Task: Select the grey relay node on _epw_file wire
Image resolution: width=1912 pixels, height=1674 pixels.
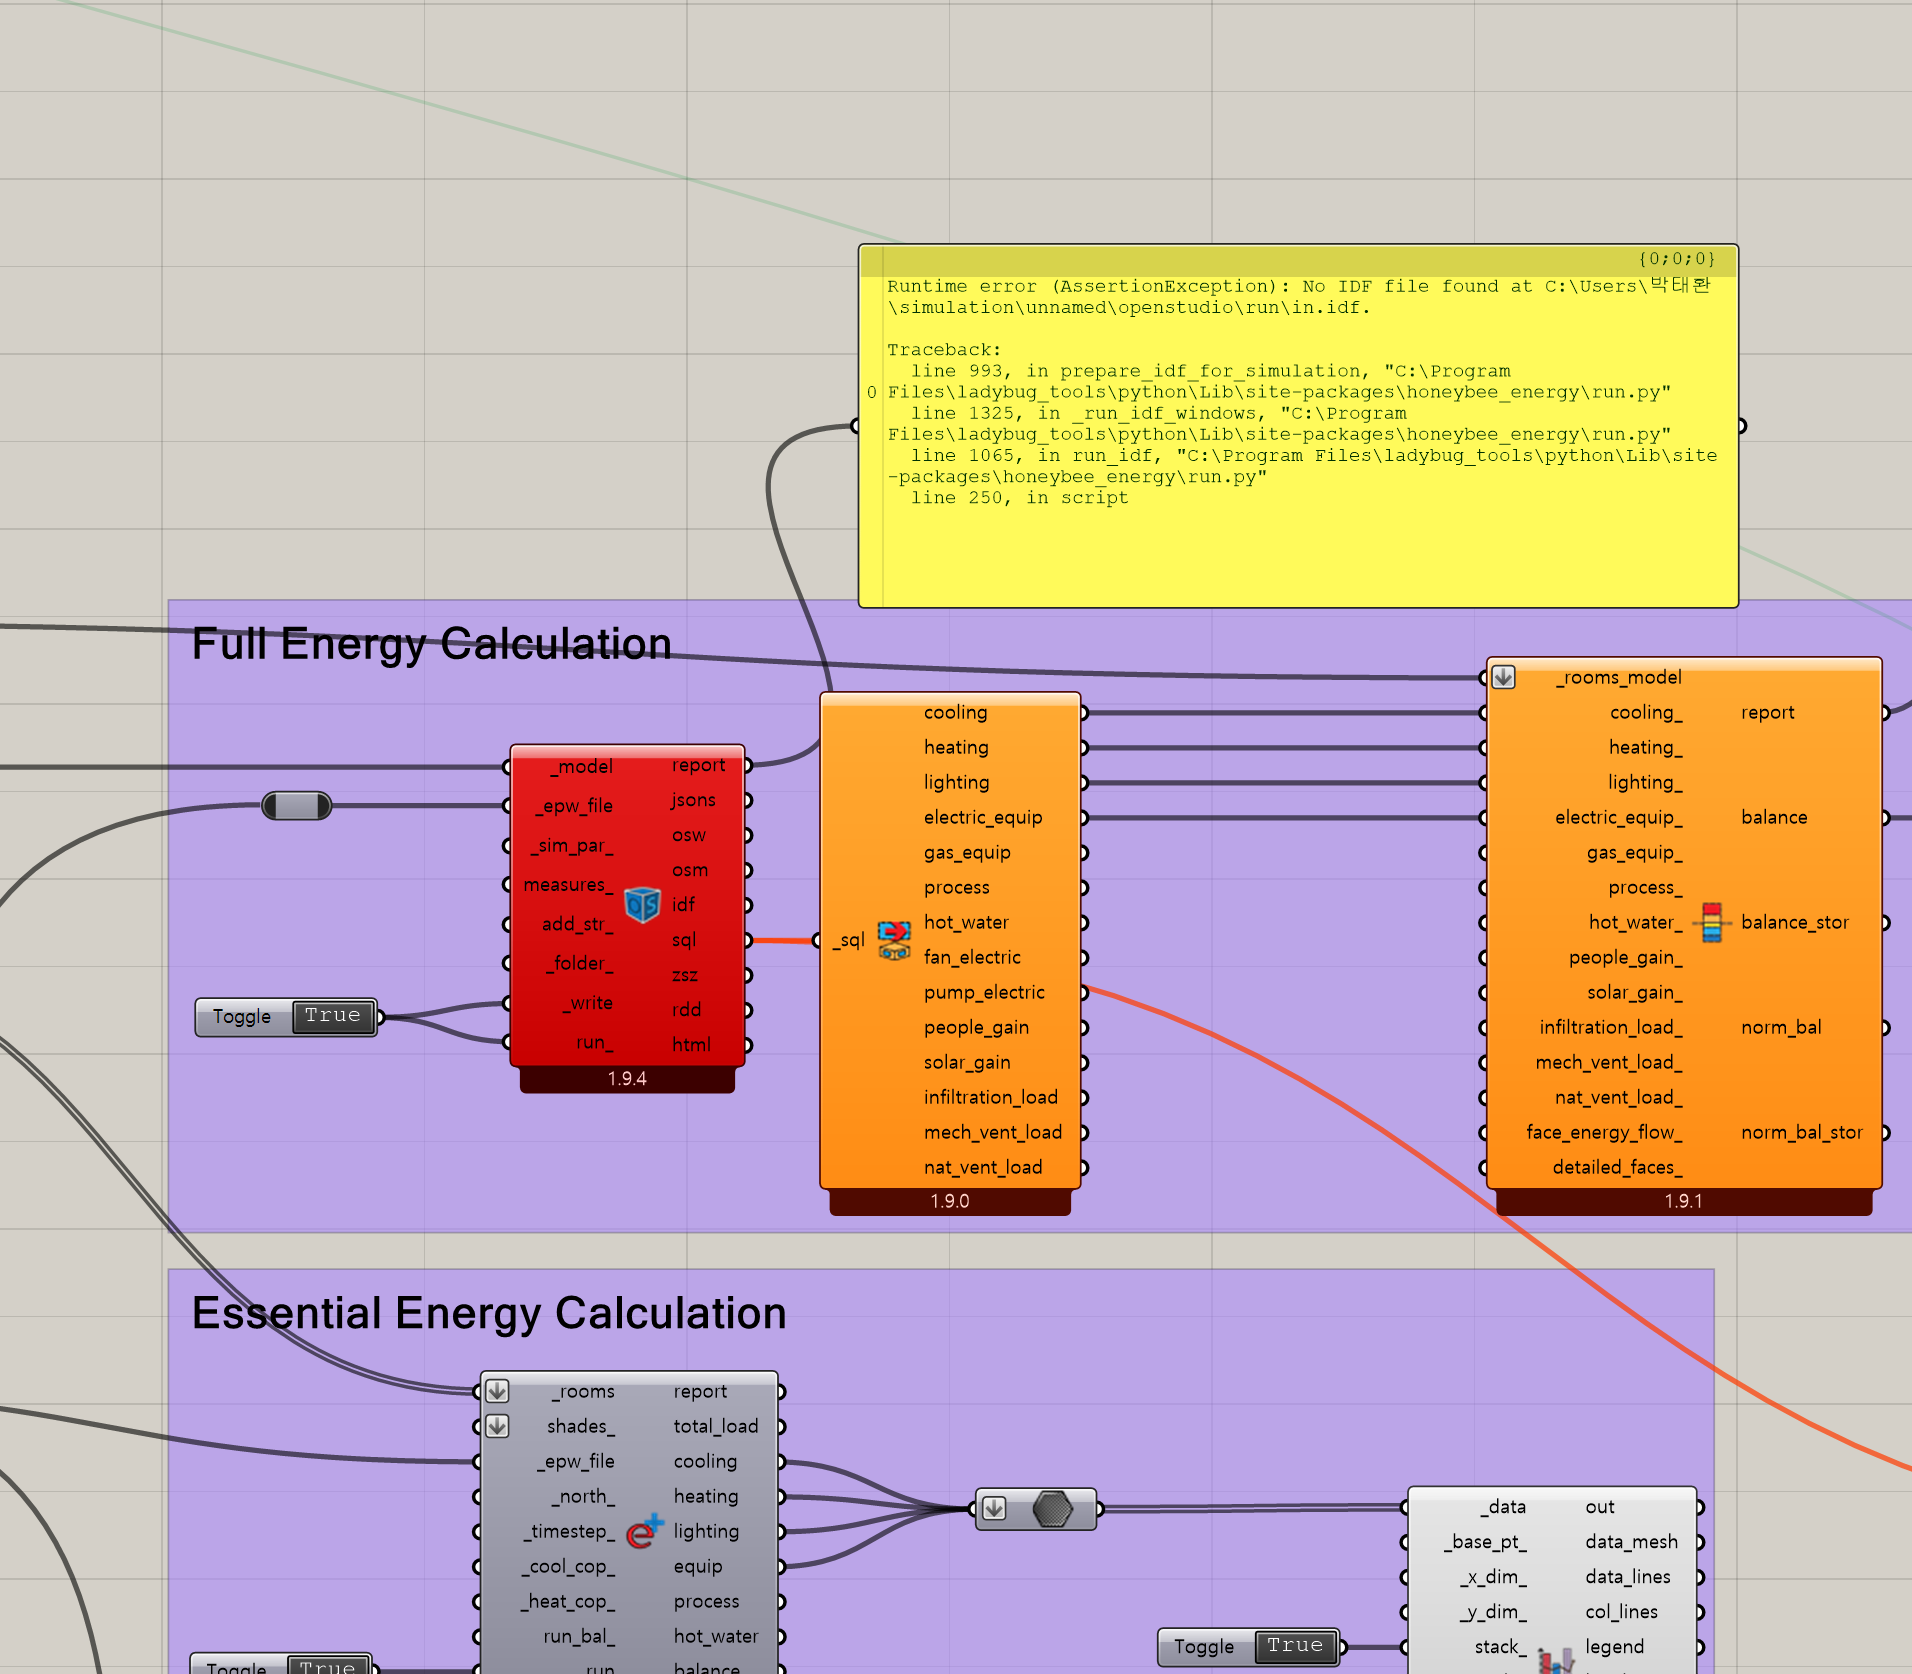Action: coord(296,805)
